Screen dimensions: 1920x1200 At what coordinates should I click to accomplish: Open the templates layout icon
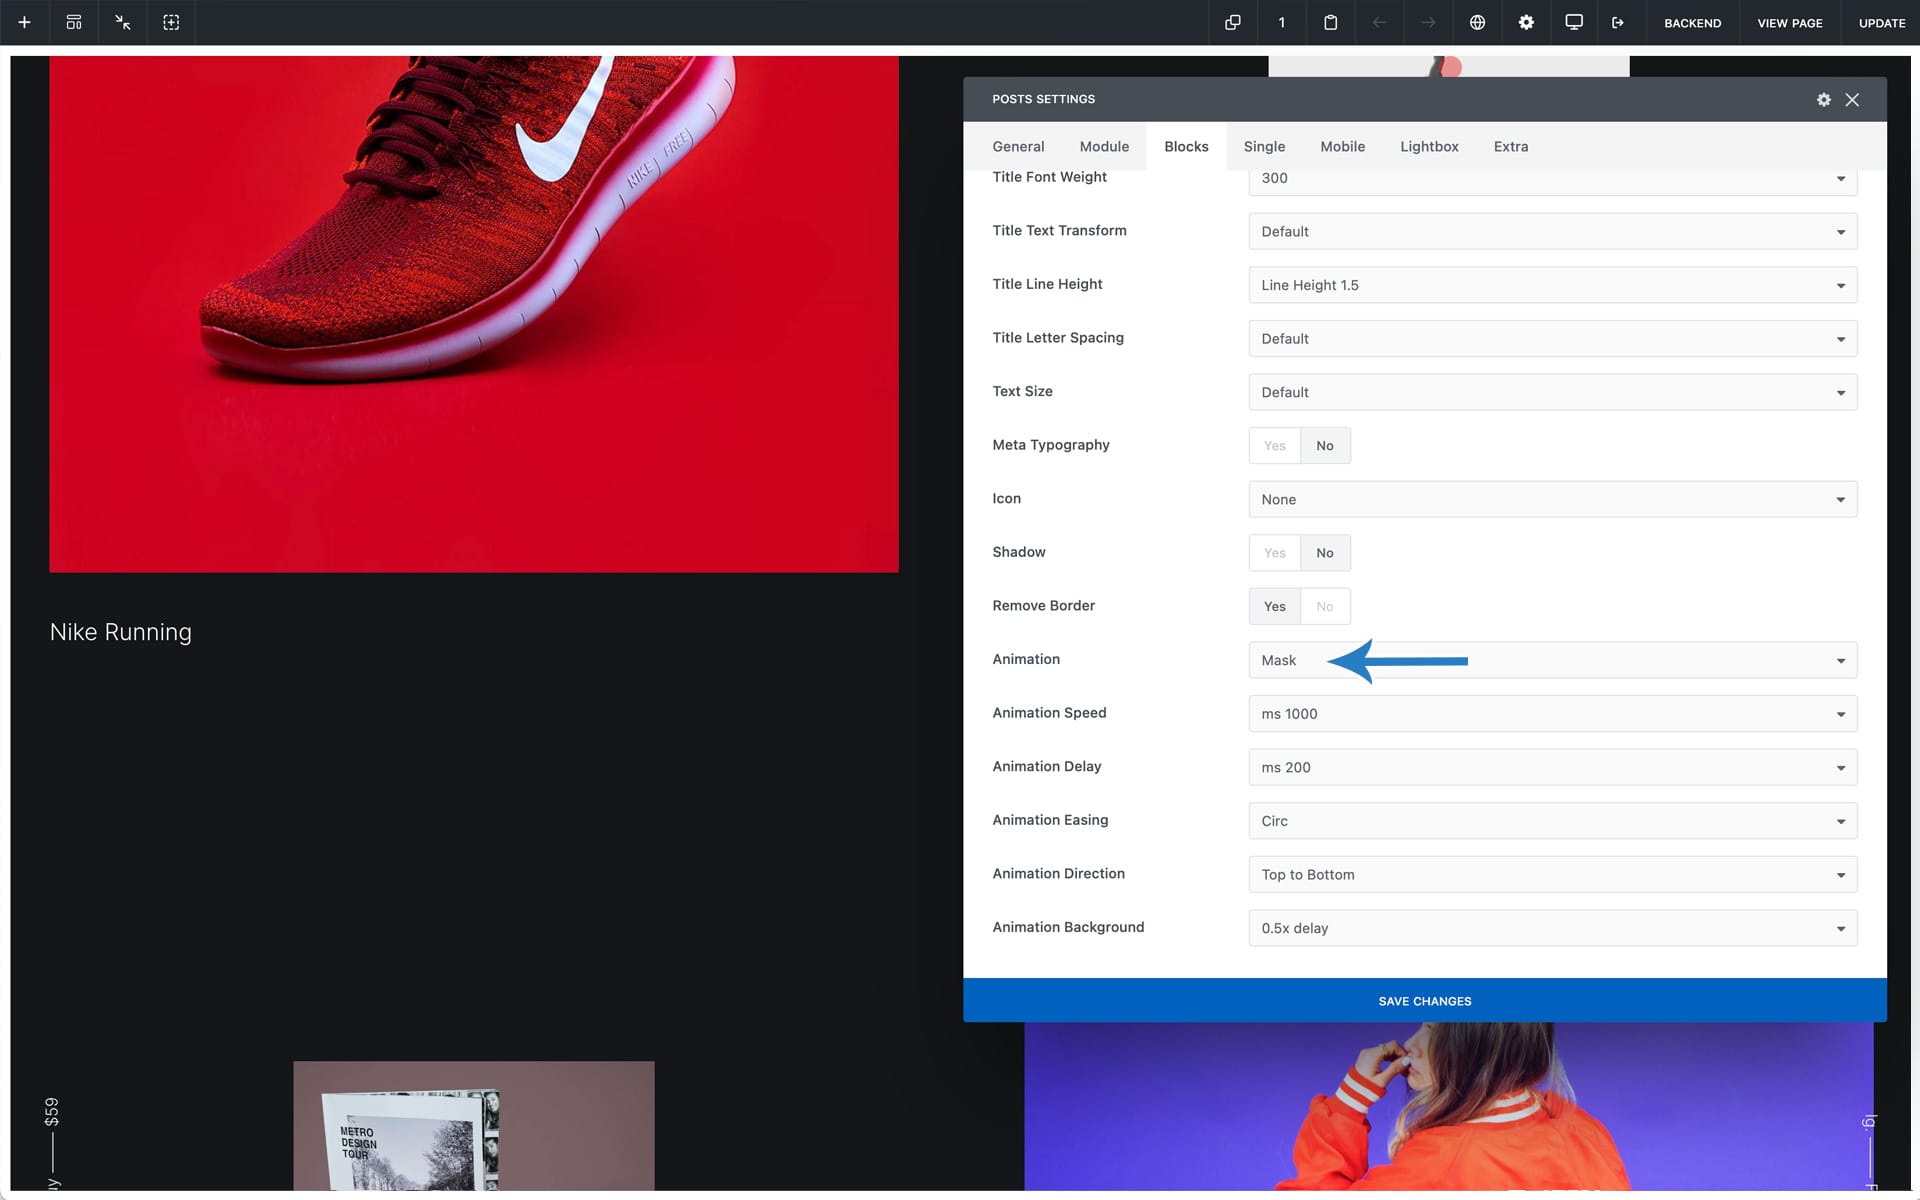click(x=74, y=22)
